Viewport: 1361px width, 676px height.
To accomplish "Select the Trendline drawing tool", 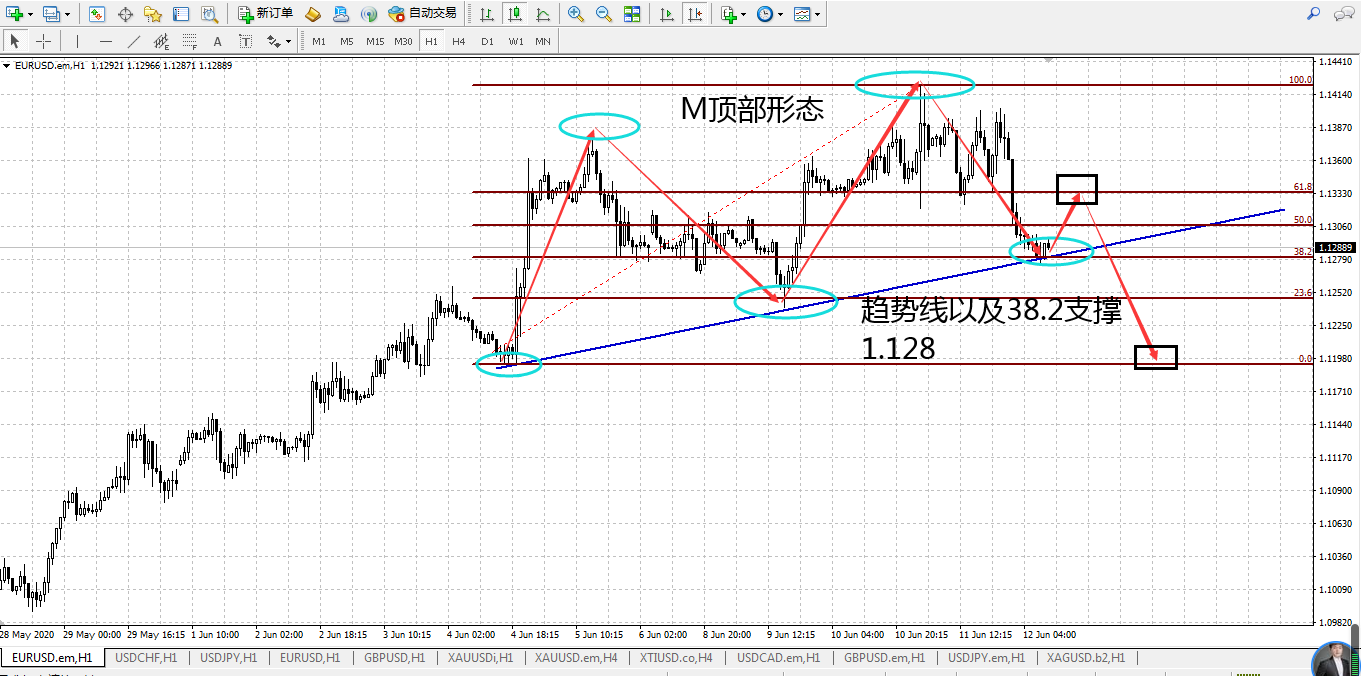I will pyautogui.click(x=134, y=41).
